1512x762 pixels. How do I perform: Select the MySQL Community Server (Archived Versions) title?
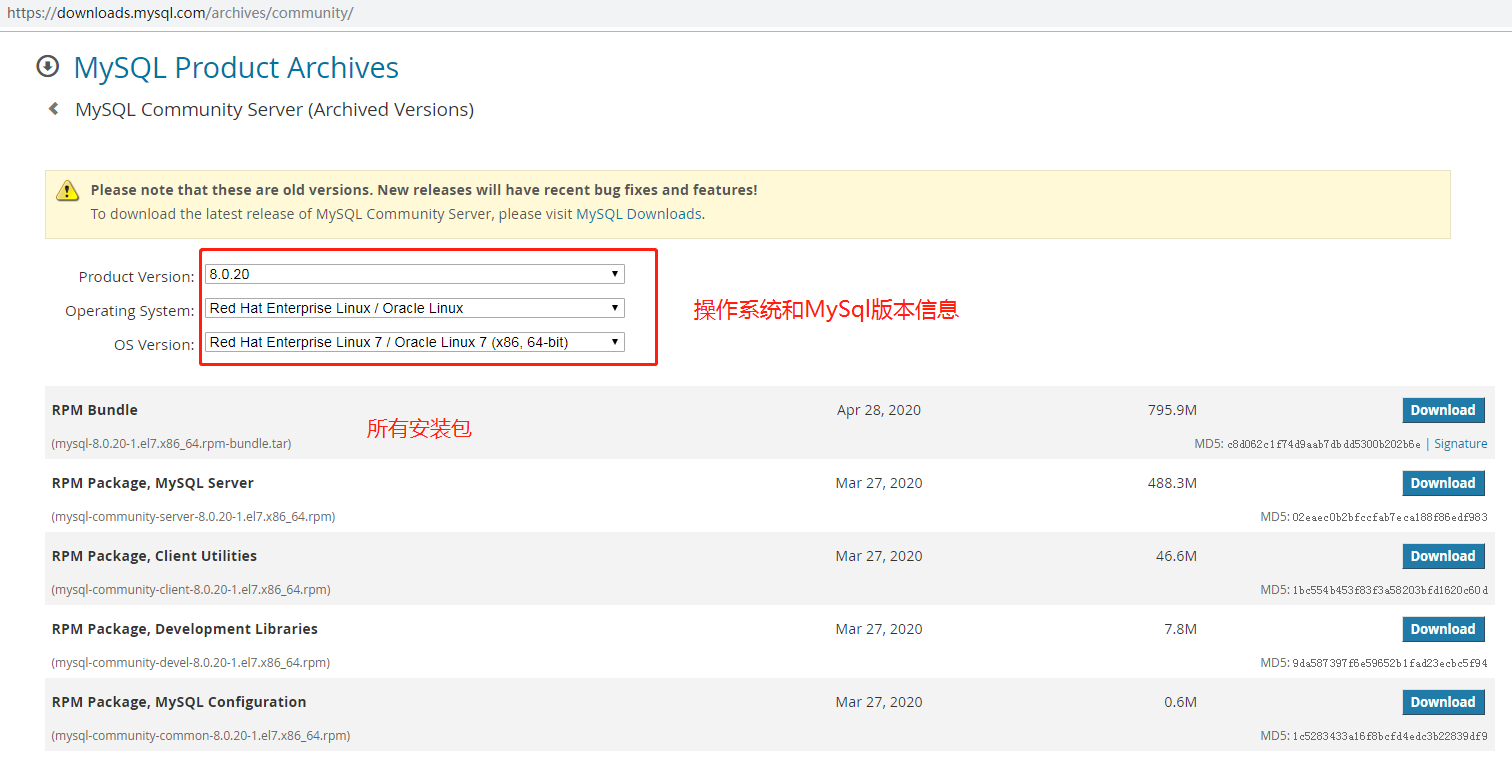point(275,109)
